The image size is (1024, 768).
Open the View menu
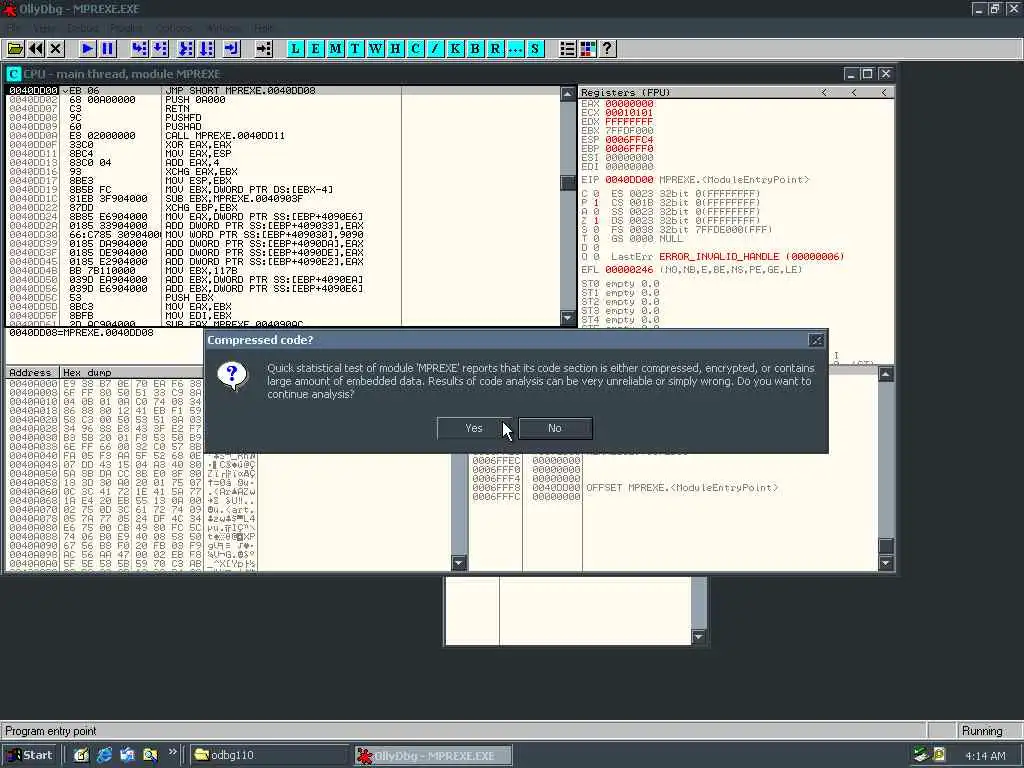[x=44, y=28]
